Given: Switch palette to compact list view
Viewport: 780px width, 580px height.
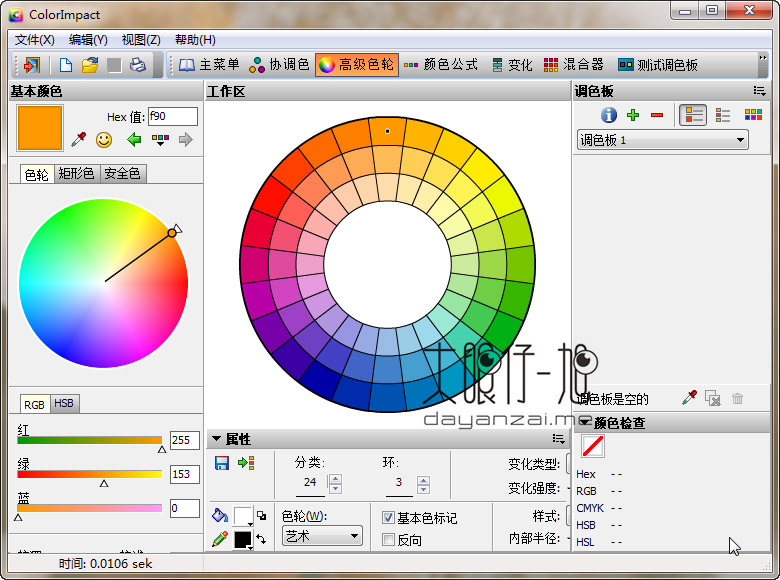Looking at the screenshot, I should pyautogui.click(x=723, y=115).
